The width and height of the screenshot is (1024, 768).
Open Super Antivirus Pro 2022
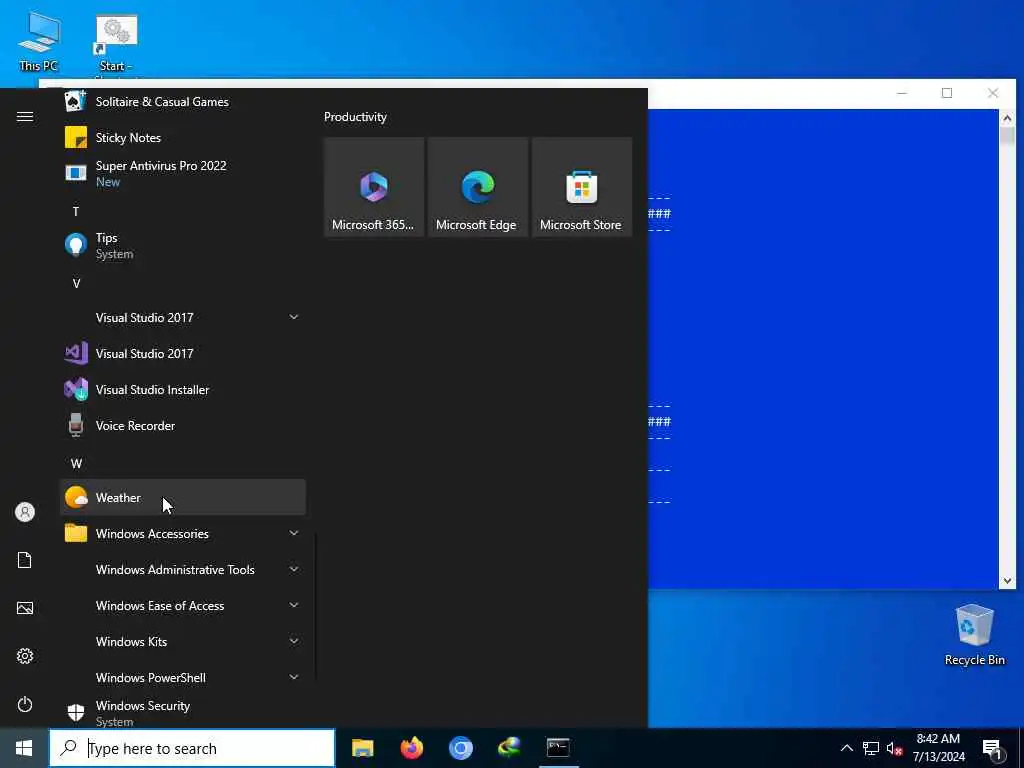pyautogui.click(x=183, y=174)
